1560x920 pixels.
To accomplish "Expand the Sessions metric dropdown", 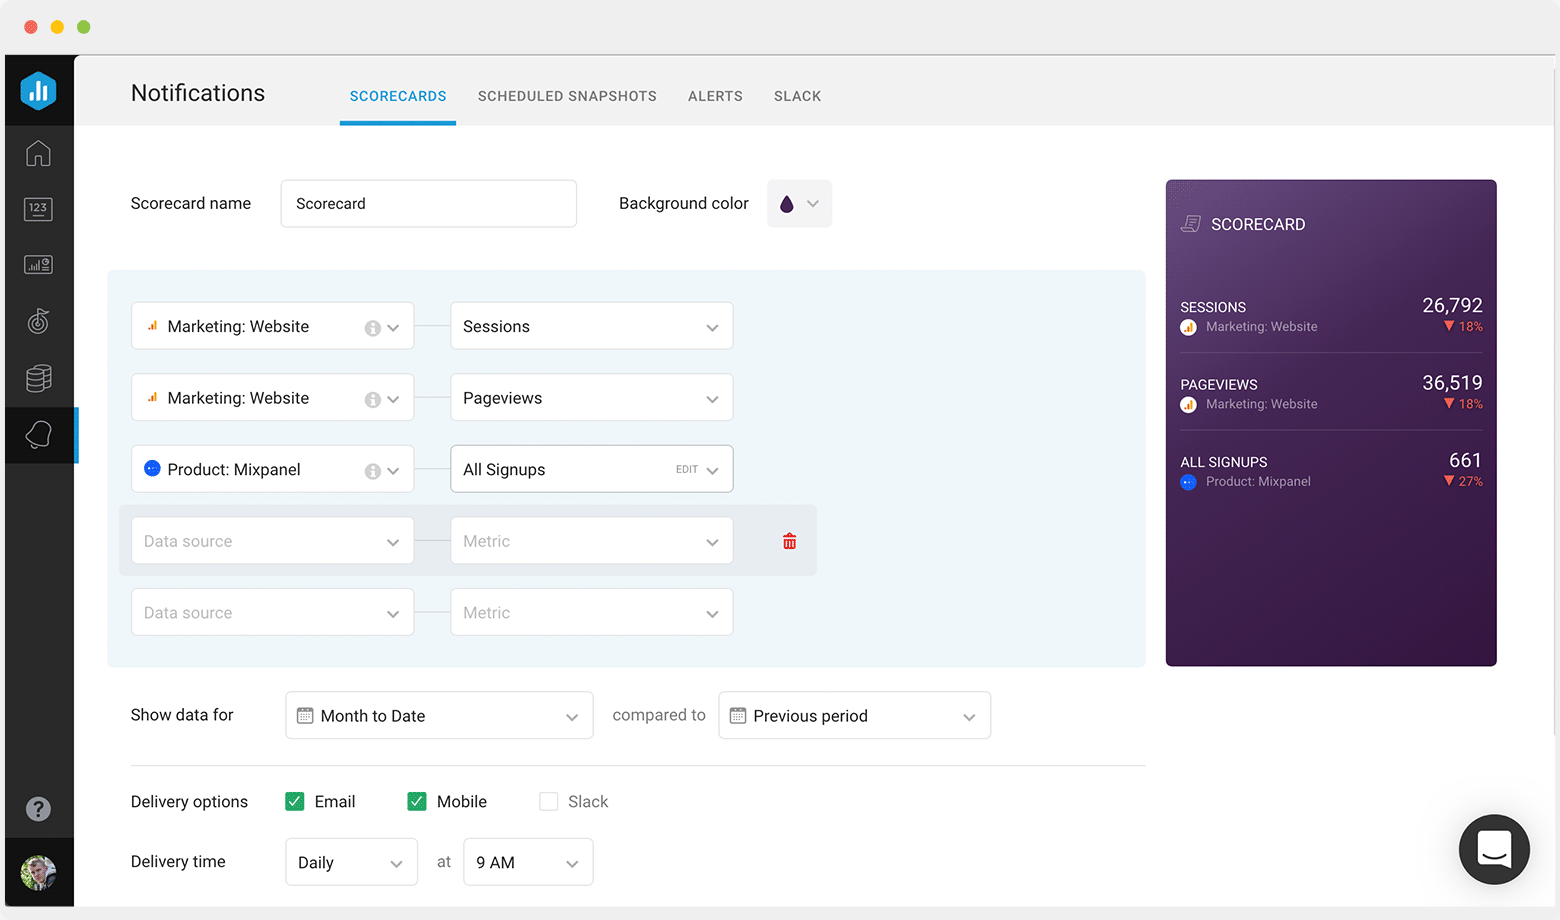I will [x=591, y=326].
